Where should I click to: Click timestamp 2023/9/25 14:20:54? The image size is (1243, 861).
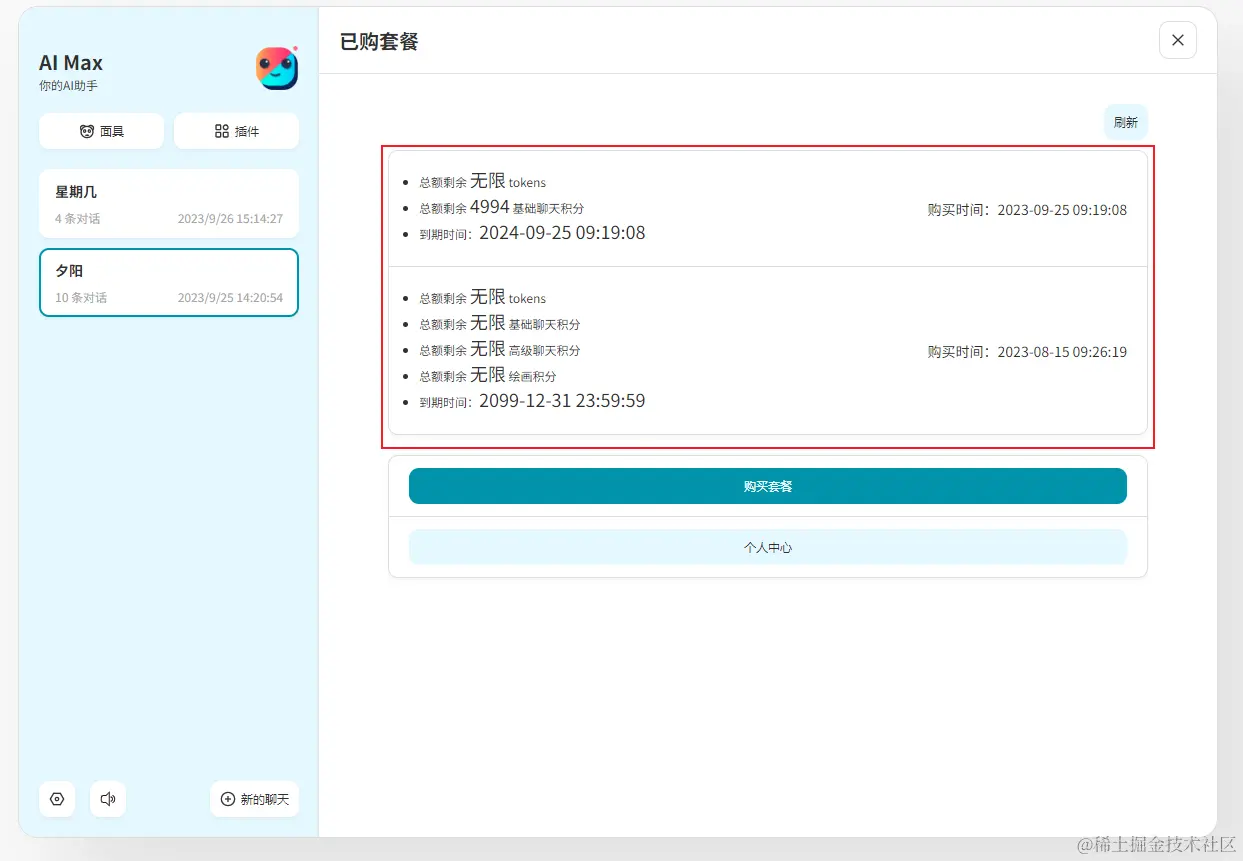pyautogui.click(x=230, y=297)
